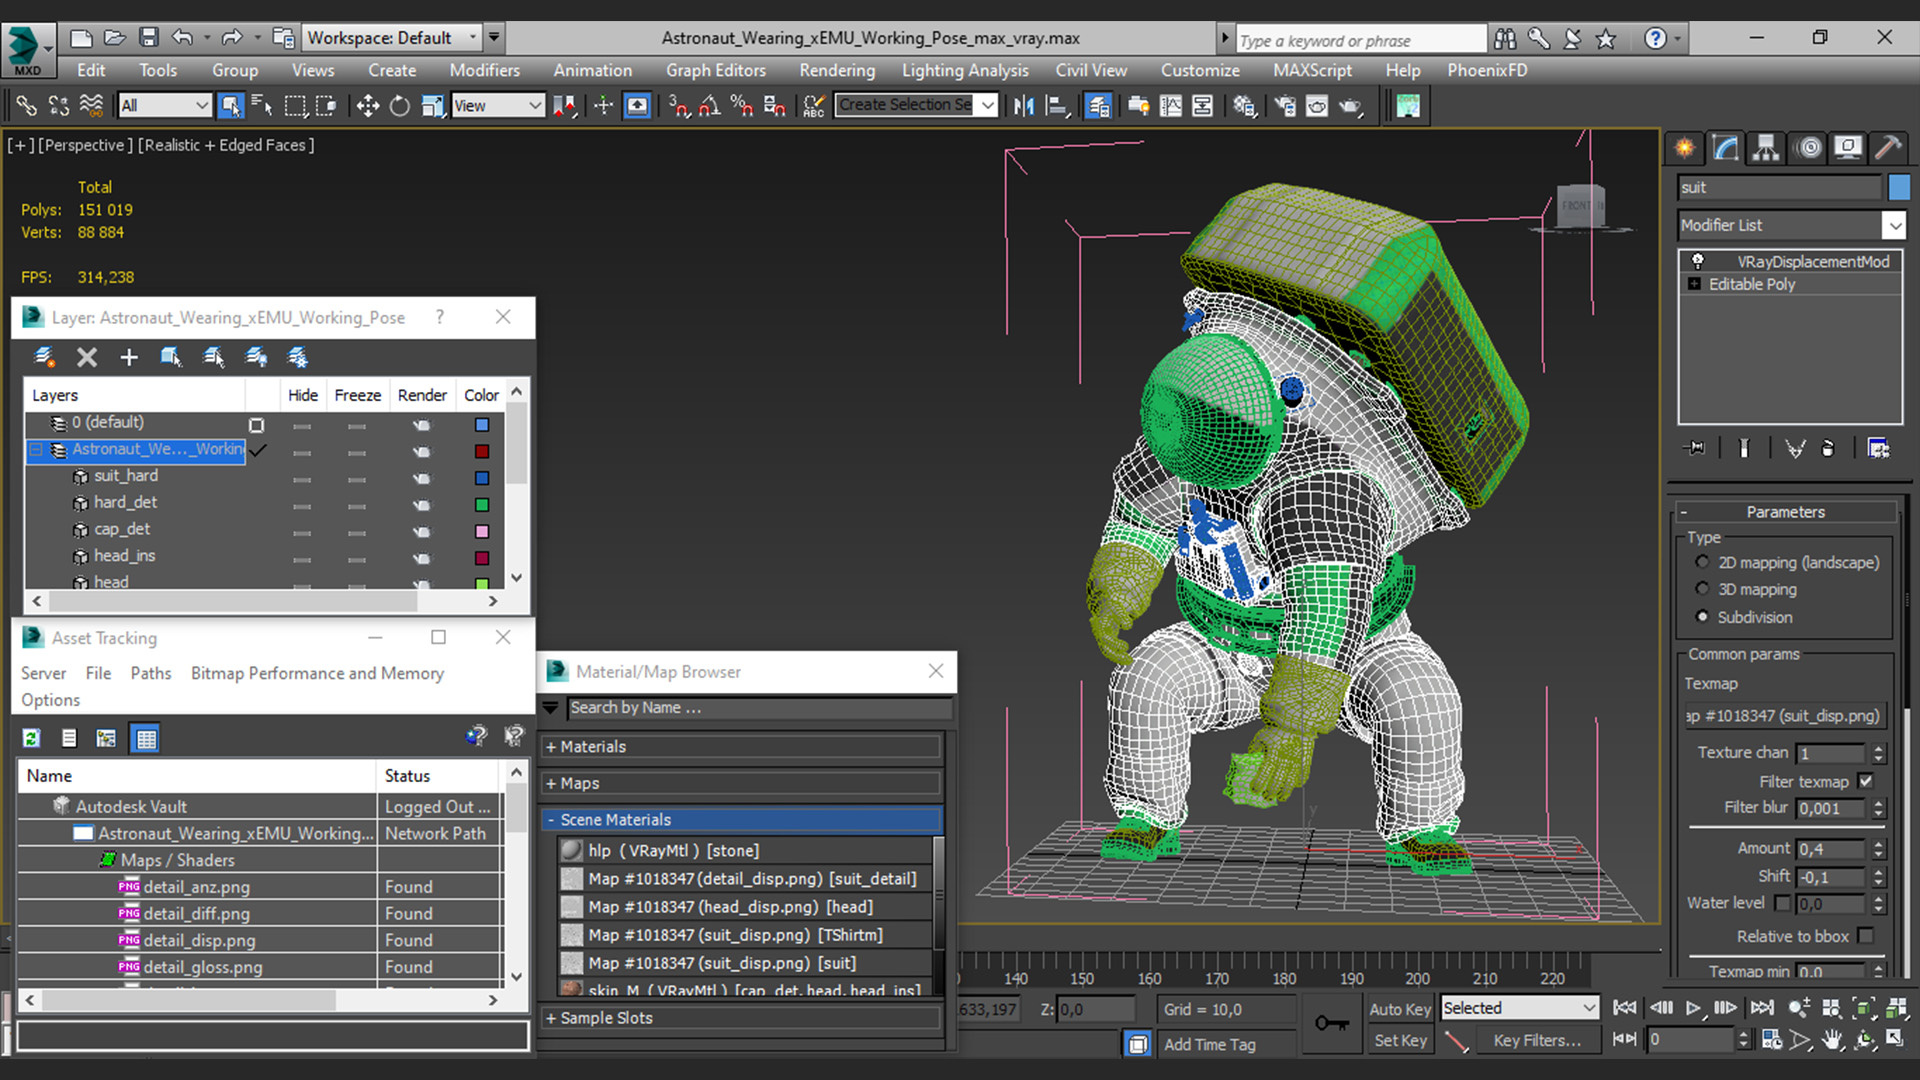Expand the Sample Slots section
The width and height of the screenshot is (1920, 1080).
(743, 1018)
